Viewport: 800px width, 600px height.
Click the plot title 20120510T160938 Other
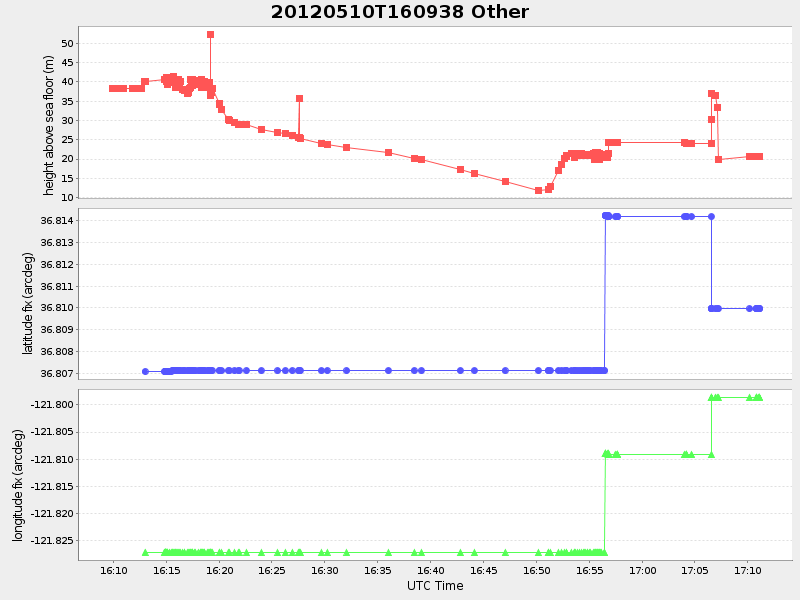point(399,13)
